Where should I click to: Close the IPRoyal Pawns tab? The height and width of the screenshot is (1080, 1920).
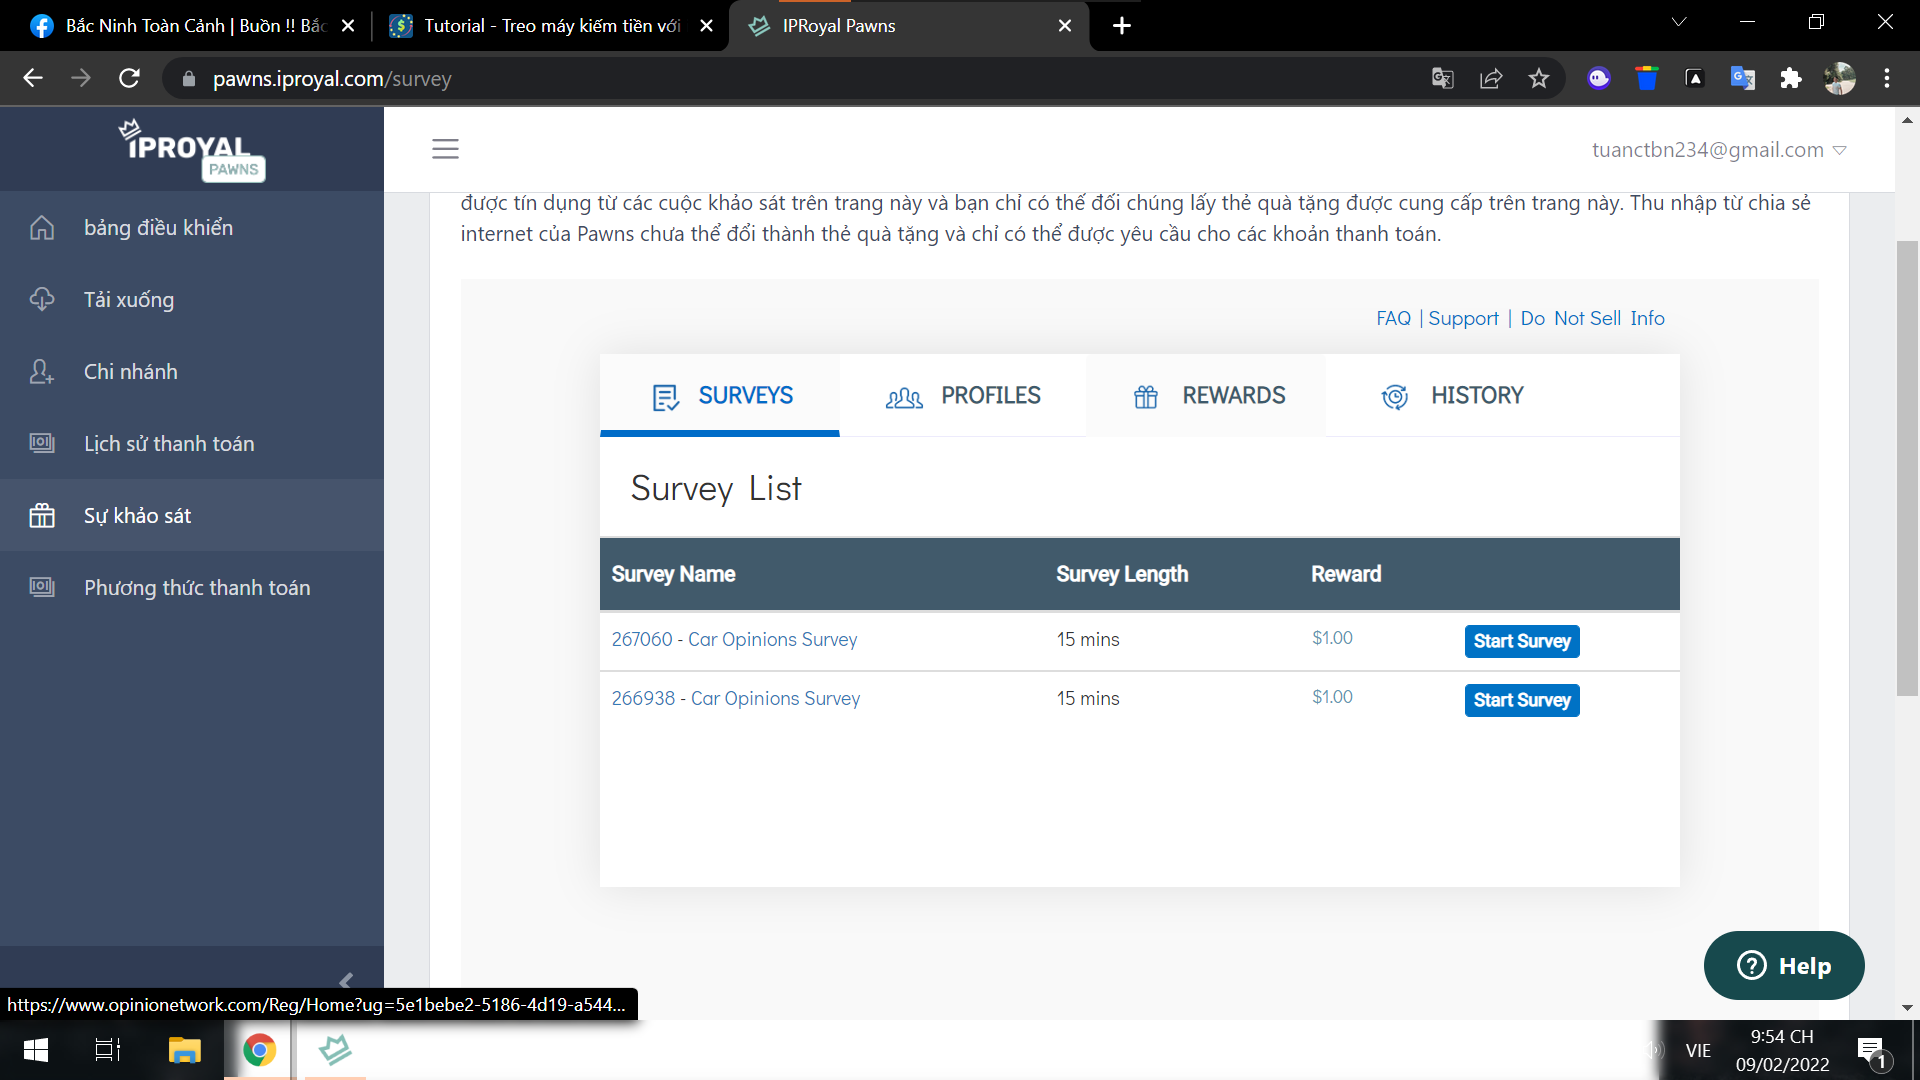click(x=1065, y=26)
